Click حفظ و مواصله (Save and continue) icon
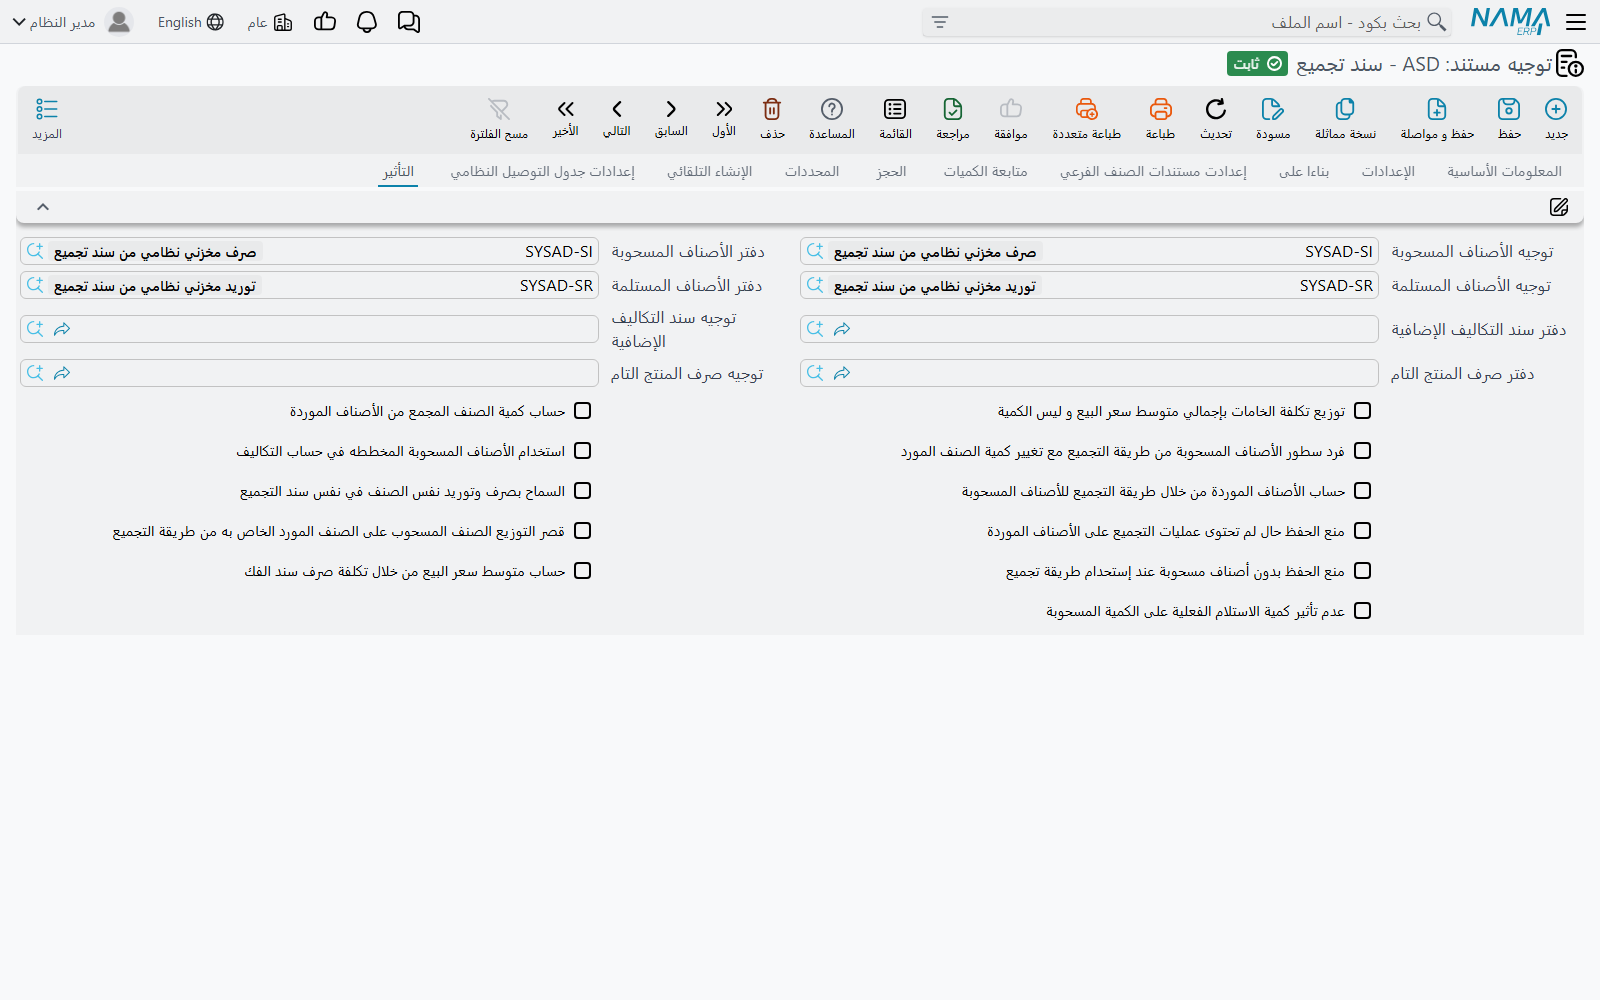This screenshot has height=1000, width=1600. click(x=1437, y=109)
